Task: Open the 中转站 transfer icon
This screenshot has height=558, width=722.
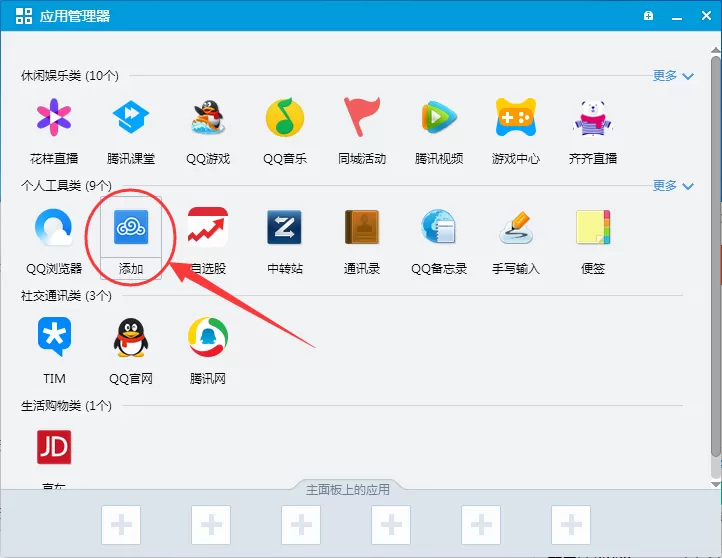Action: click(285, 227)
